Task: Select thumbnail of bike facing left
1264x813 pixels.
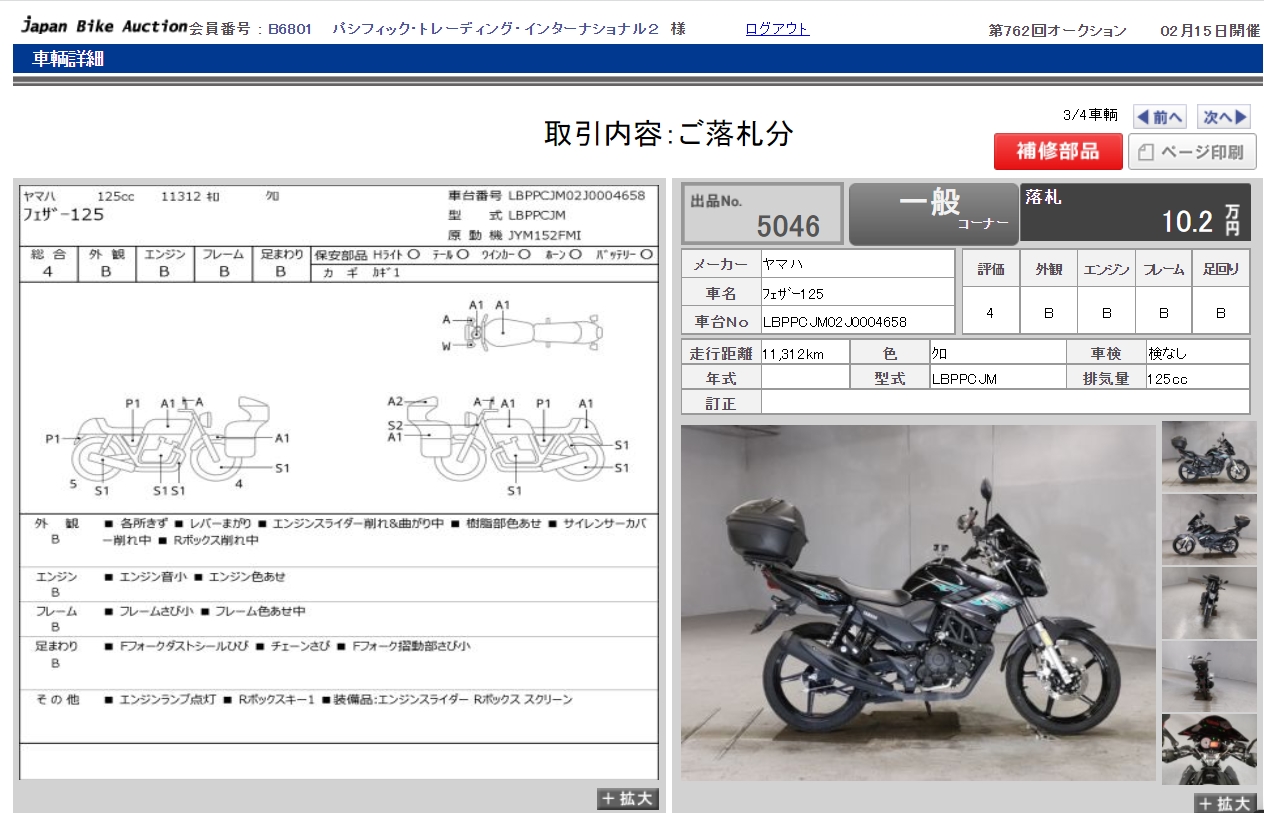Action: [x=1209, y=529]
